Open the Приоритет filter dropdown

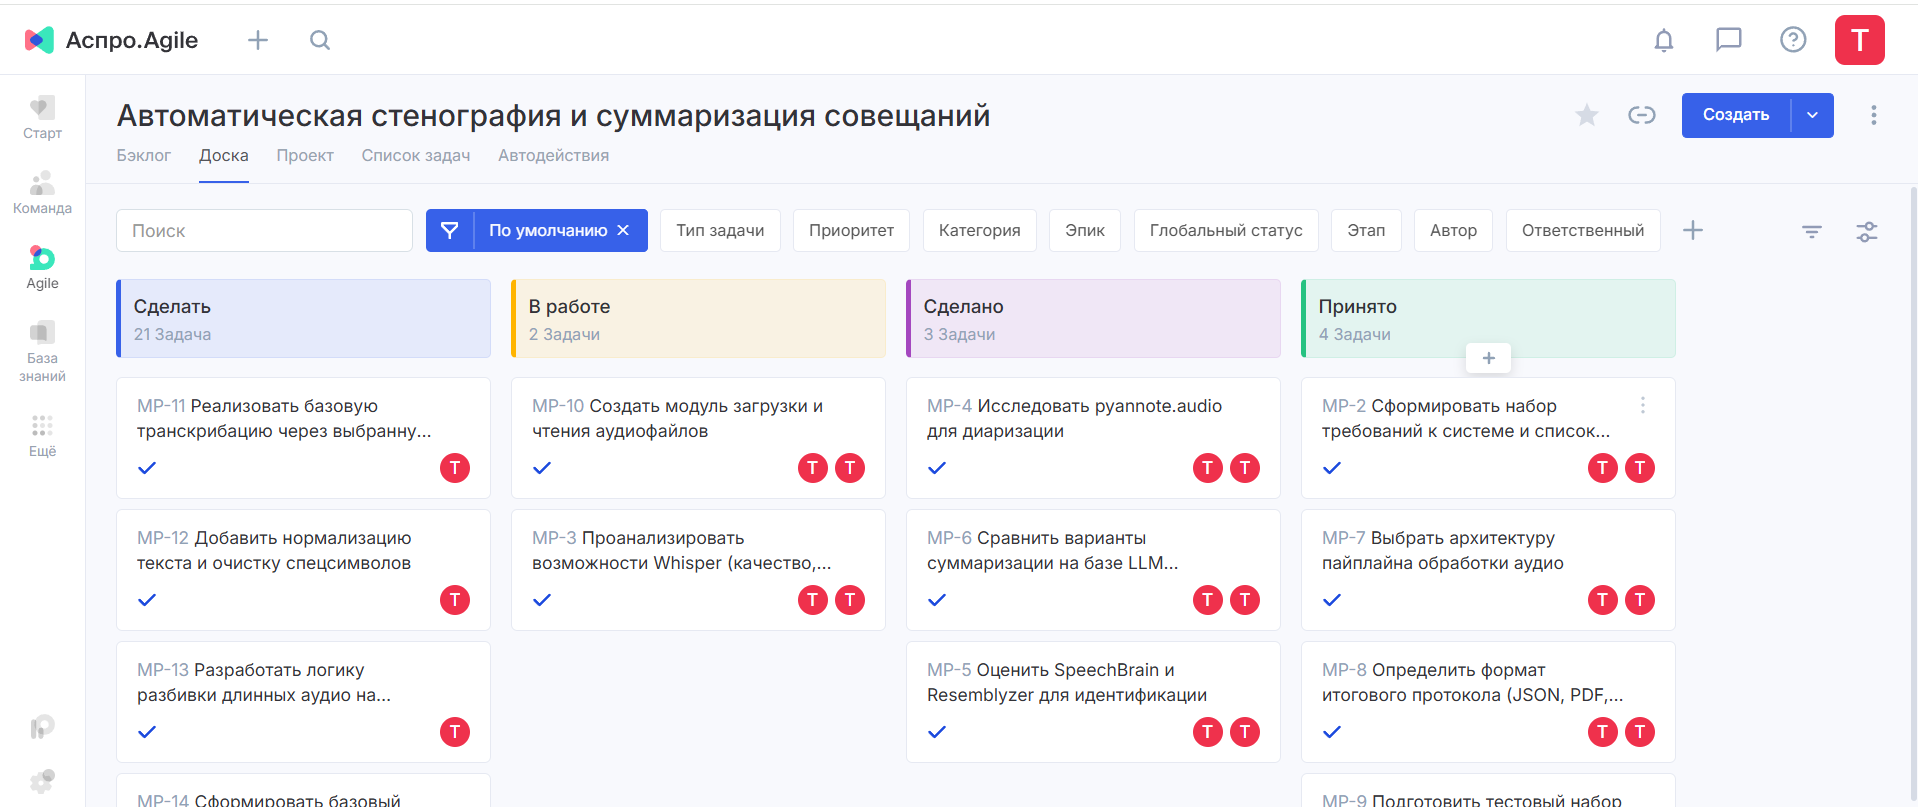[x=851, y=231]
